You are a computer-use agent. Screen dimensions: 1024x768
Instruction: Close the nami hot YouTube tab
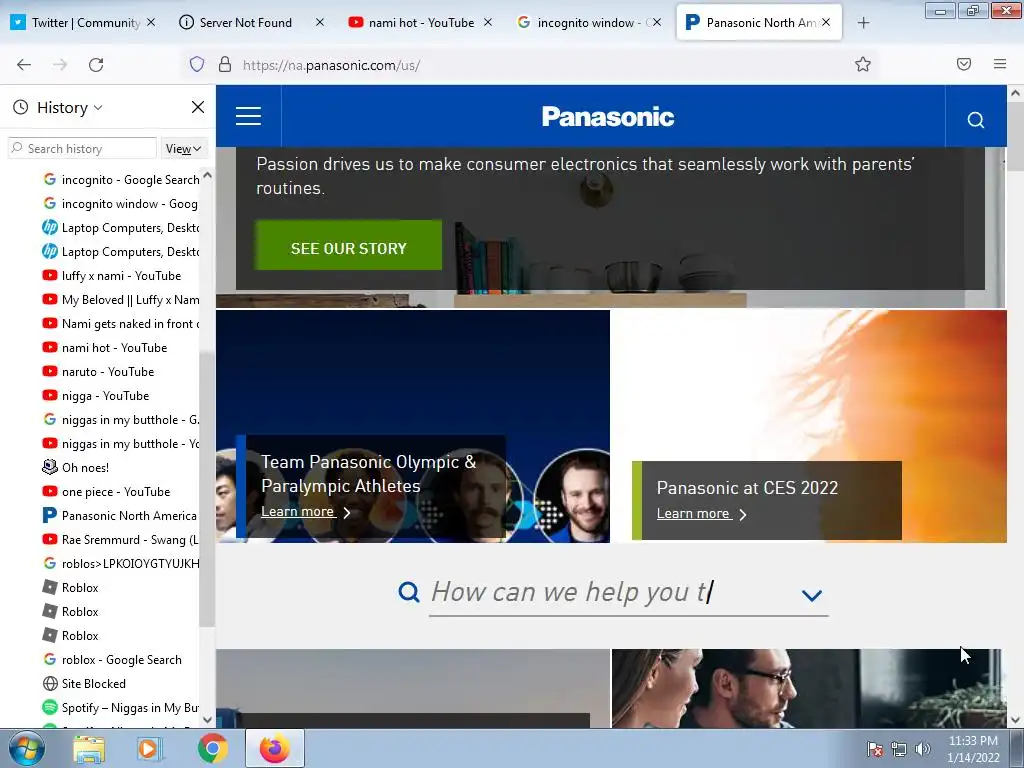488,22
